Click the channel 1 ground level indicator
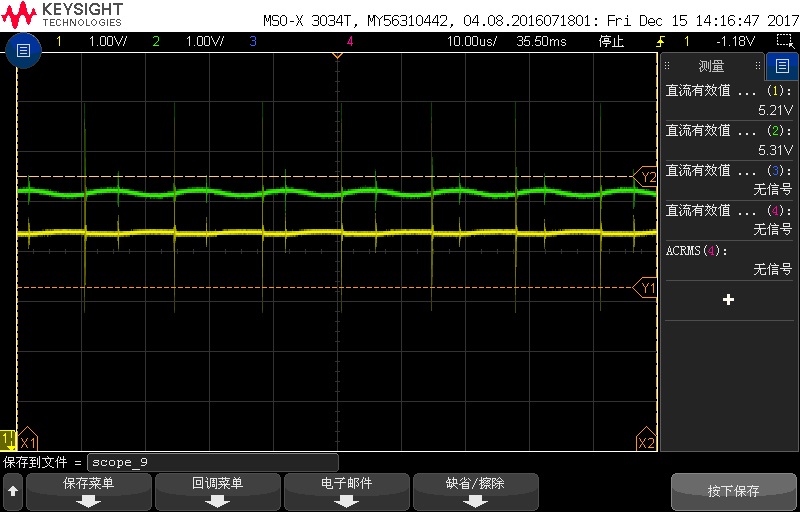 click(x=7, y=439)
